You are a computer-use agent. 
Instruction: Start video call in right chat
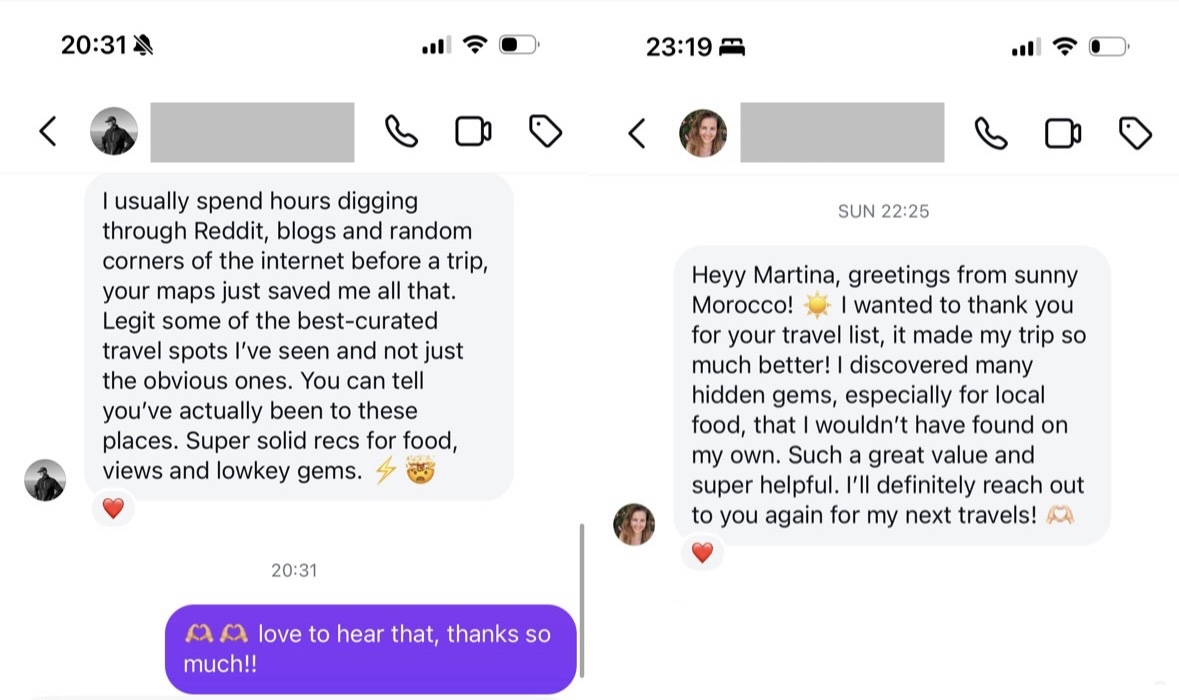[1063, 132]
